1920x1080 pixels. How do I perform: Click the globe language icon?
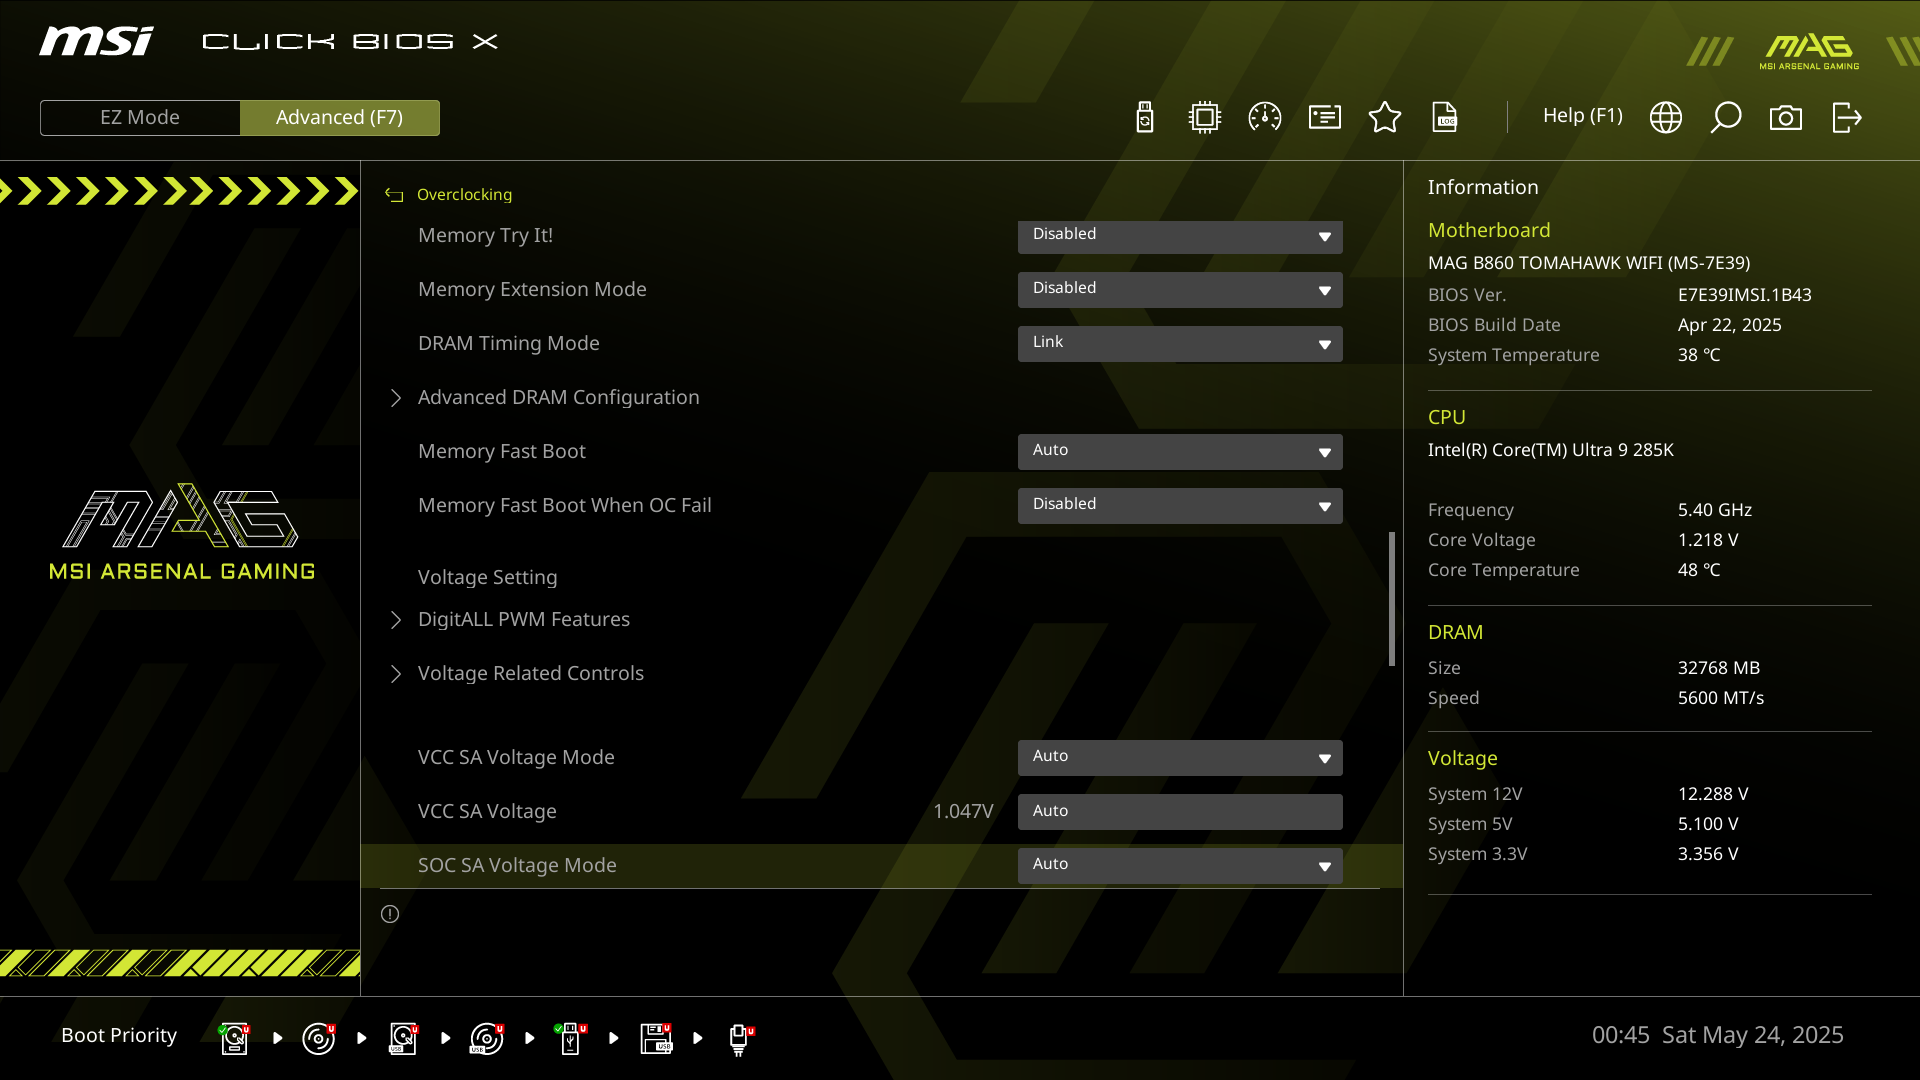coord(1666,117)
